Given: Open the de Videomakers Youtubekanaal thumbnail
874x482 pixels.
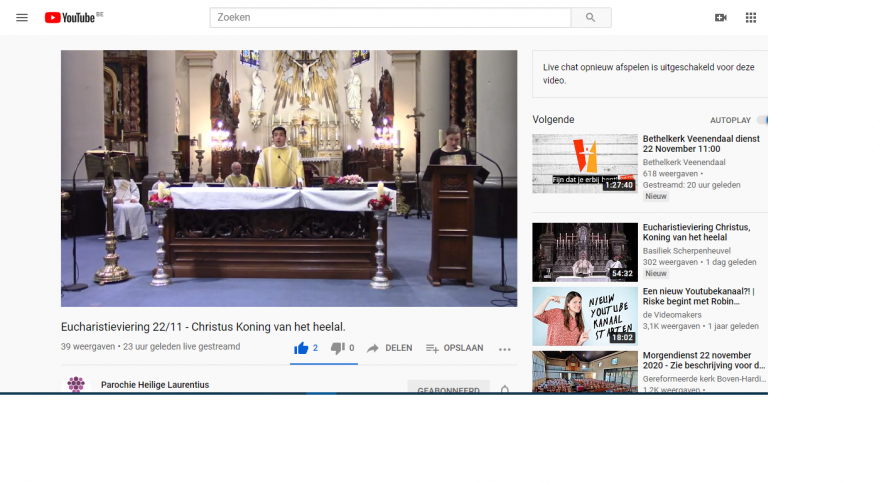Looking at the screenshot, I should click(585, 316).
